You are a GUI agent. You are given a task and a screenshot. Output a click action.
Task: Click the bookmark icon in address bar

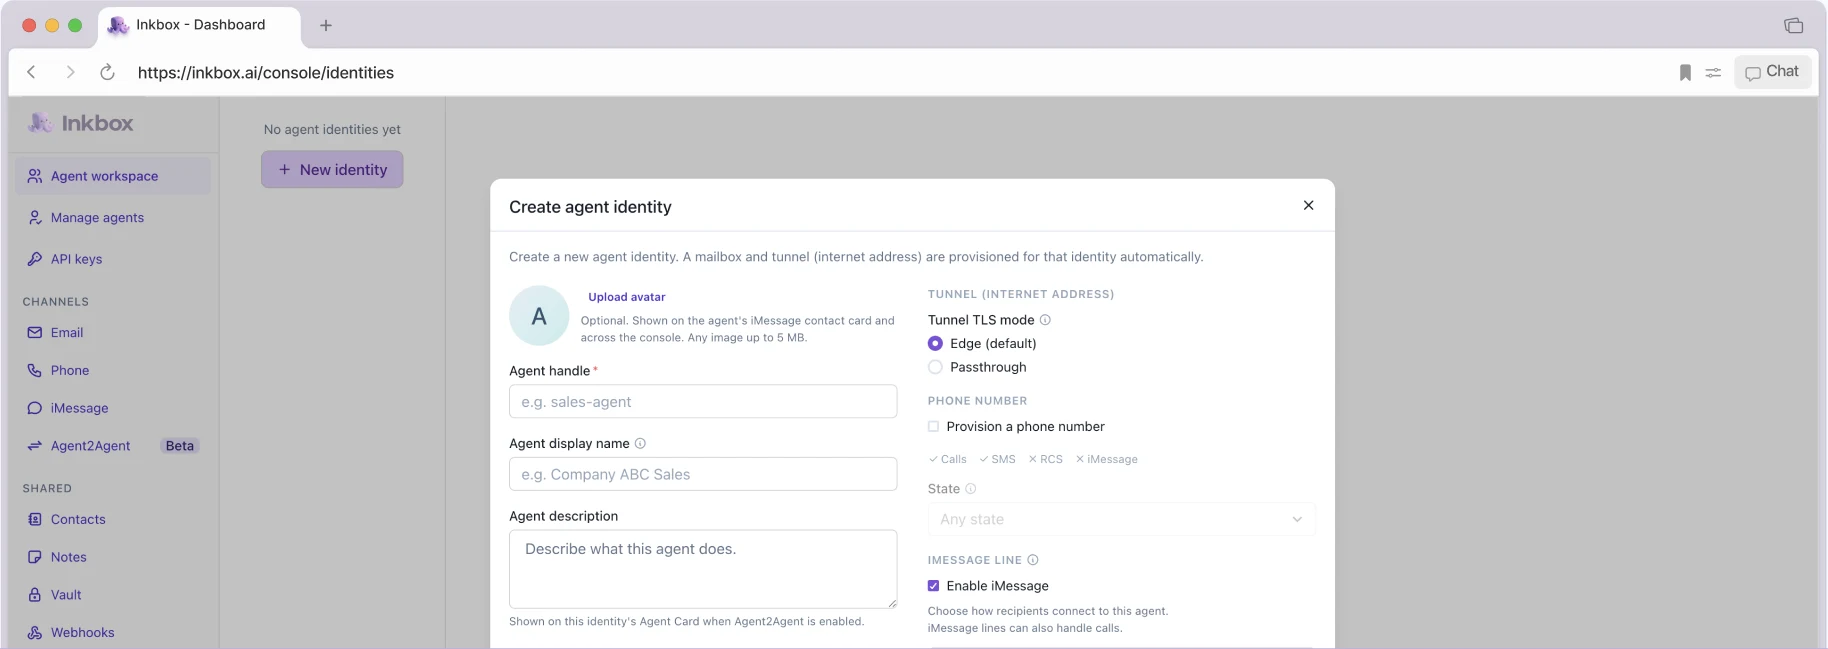(1685, 73)
